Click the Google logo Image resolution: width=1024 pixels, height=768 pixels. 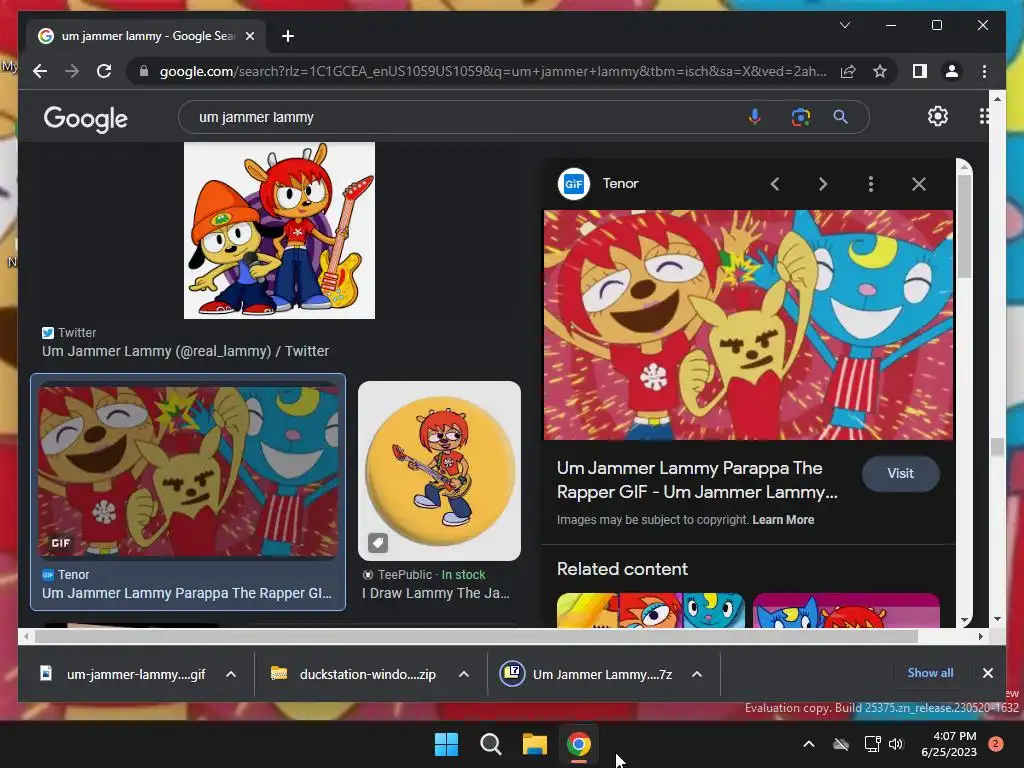tap(86, 118)
